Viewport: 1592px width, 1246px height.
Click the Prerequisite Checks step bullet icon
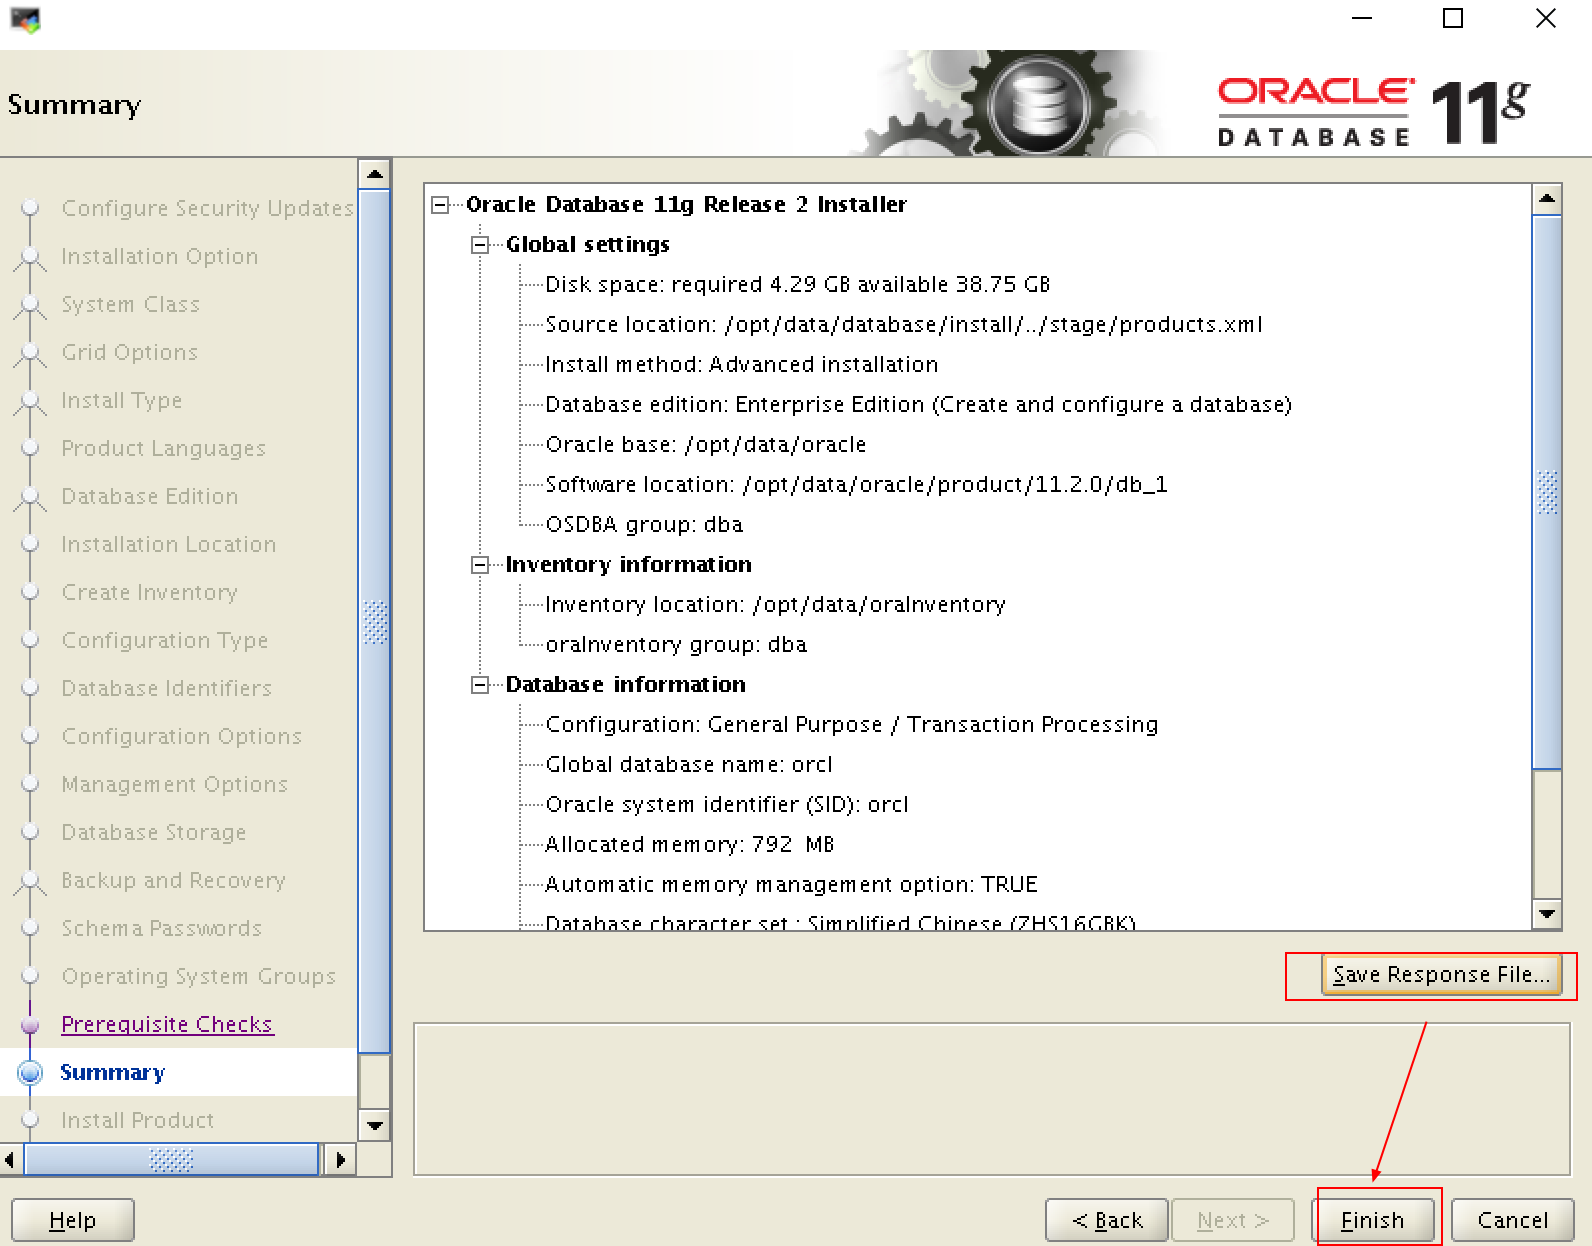click(31, 1025)
